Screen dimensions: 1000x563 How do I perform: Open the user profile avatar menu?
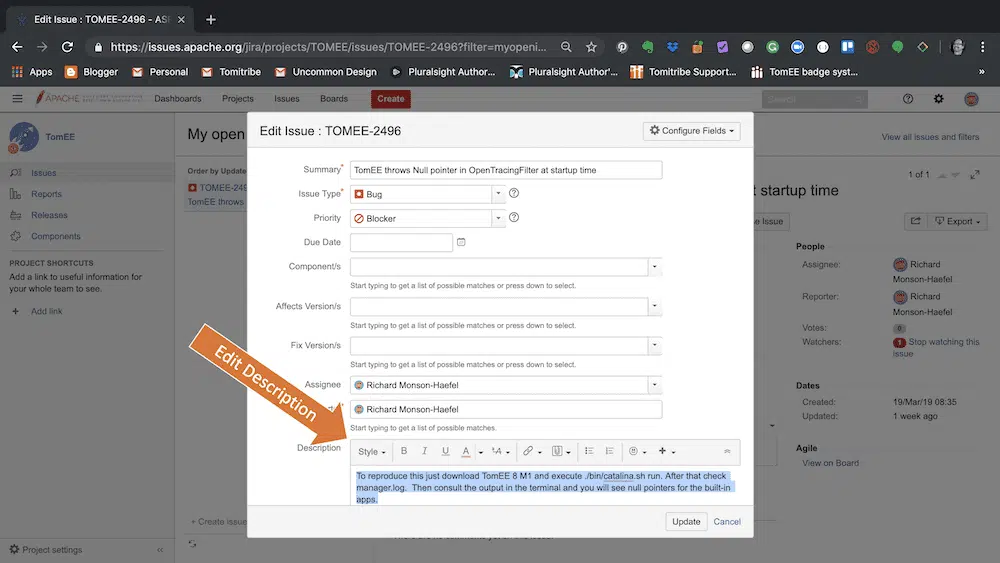[x=971, y=99]
